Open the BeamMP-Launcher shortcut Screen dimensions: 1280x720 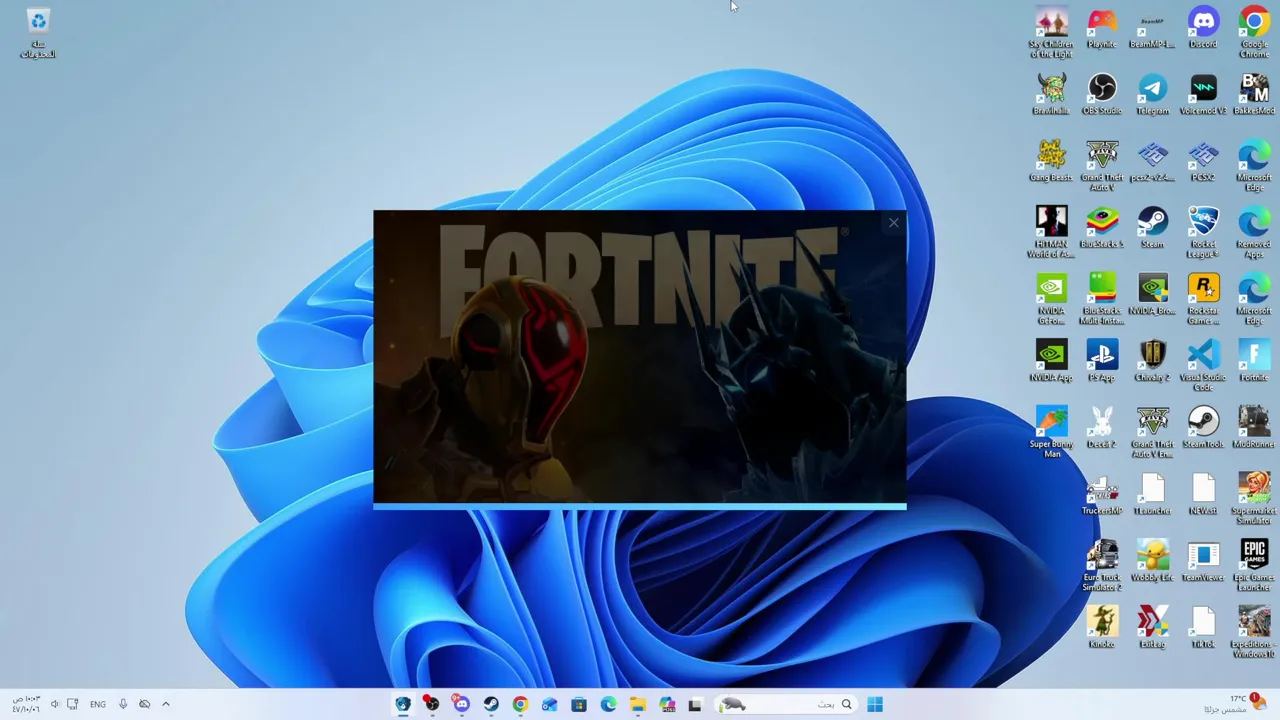[x=1152, y=28]
